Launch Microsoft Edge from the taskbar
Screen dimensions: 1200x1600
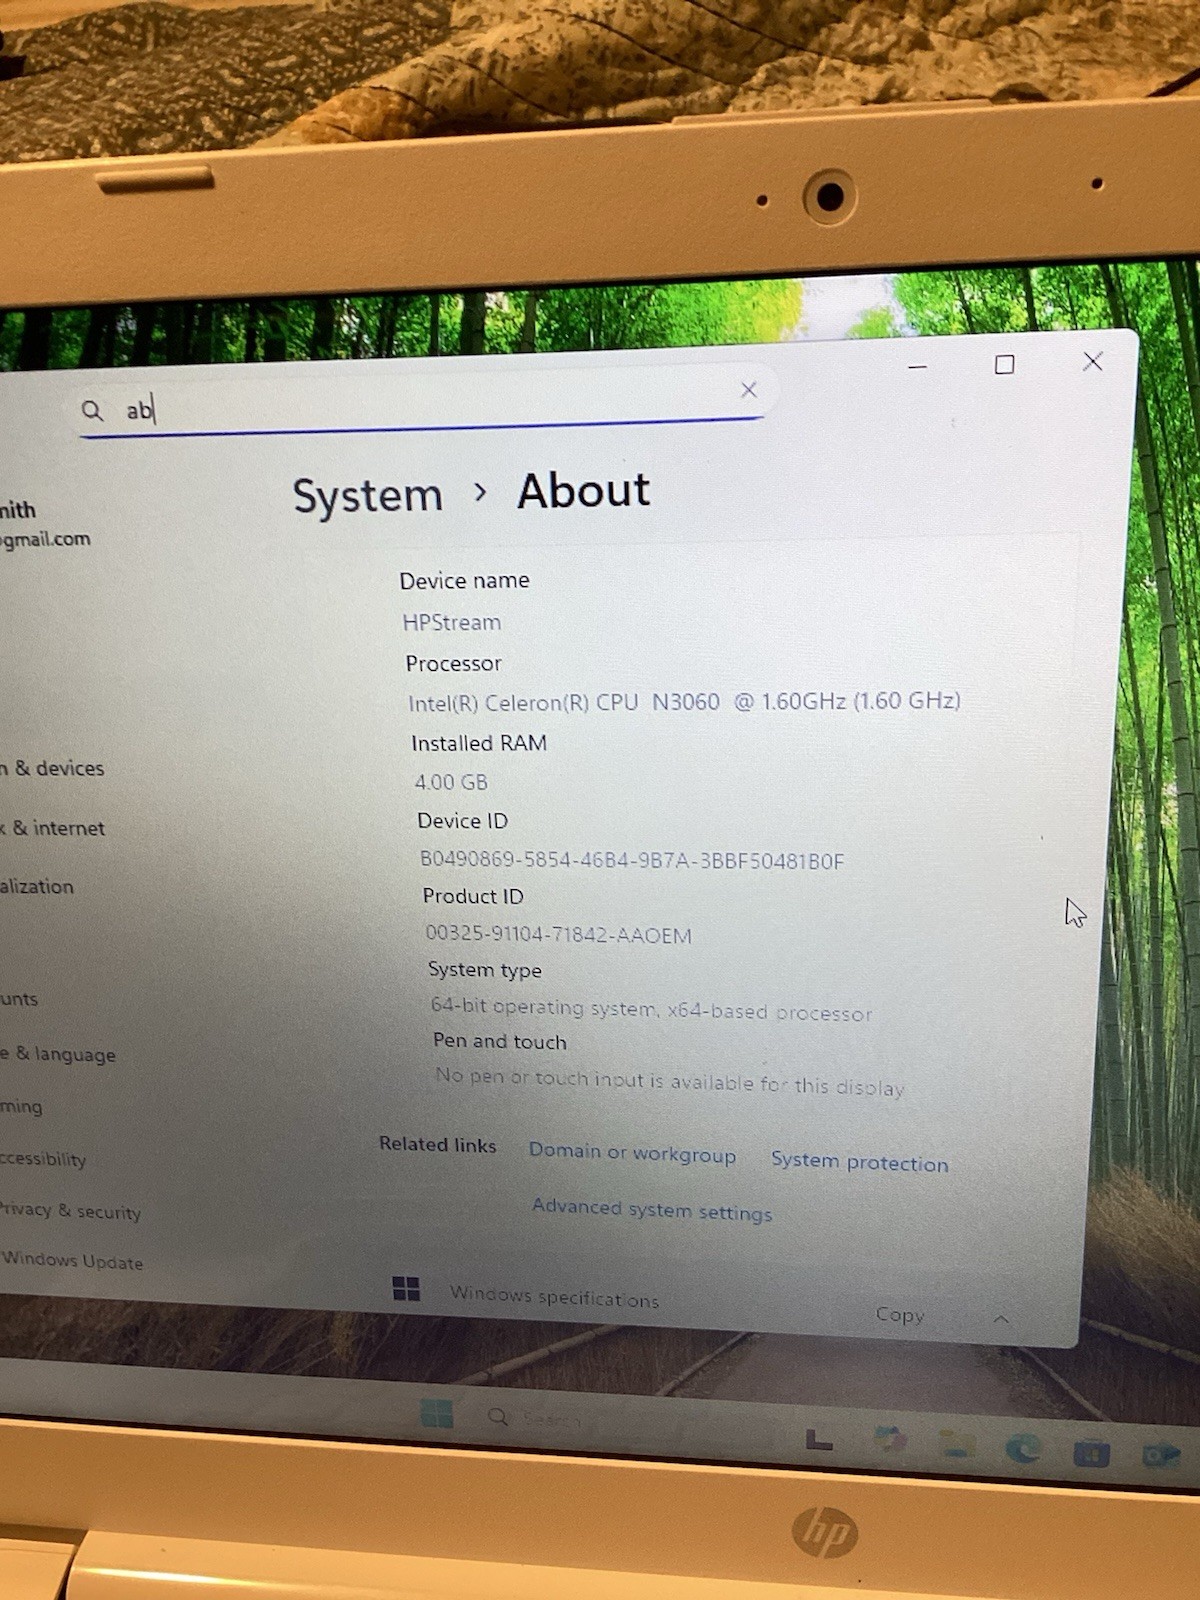click(1024, 1448)
